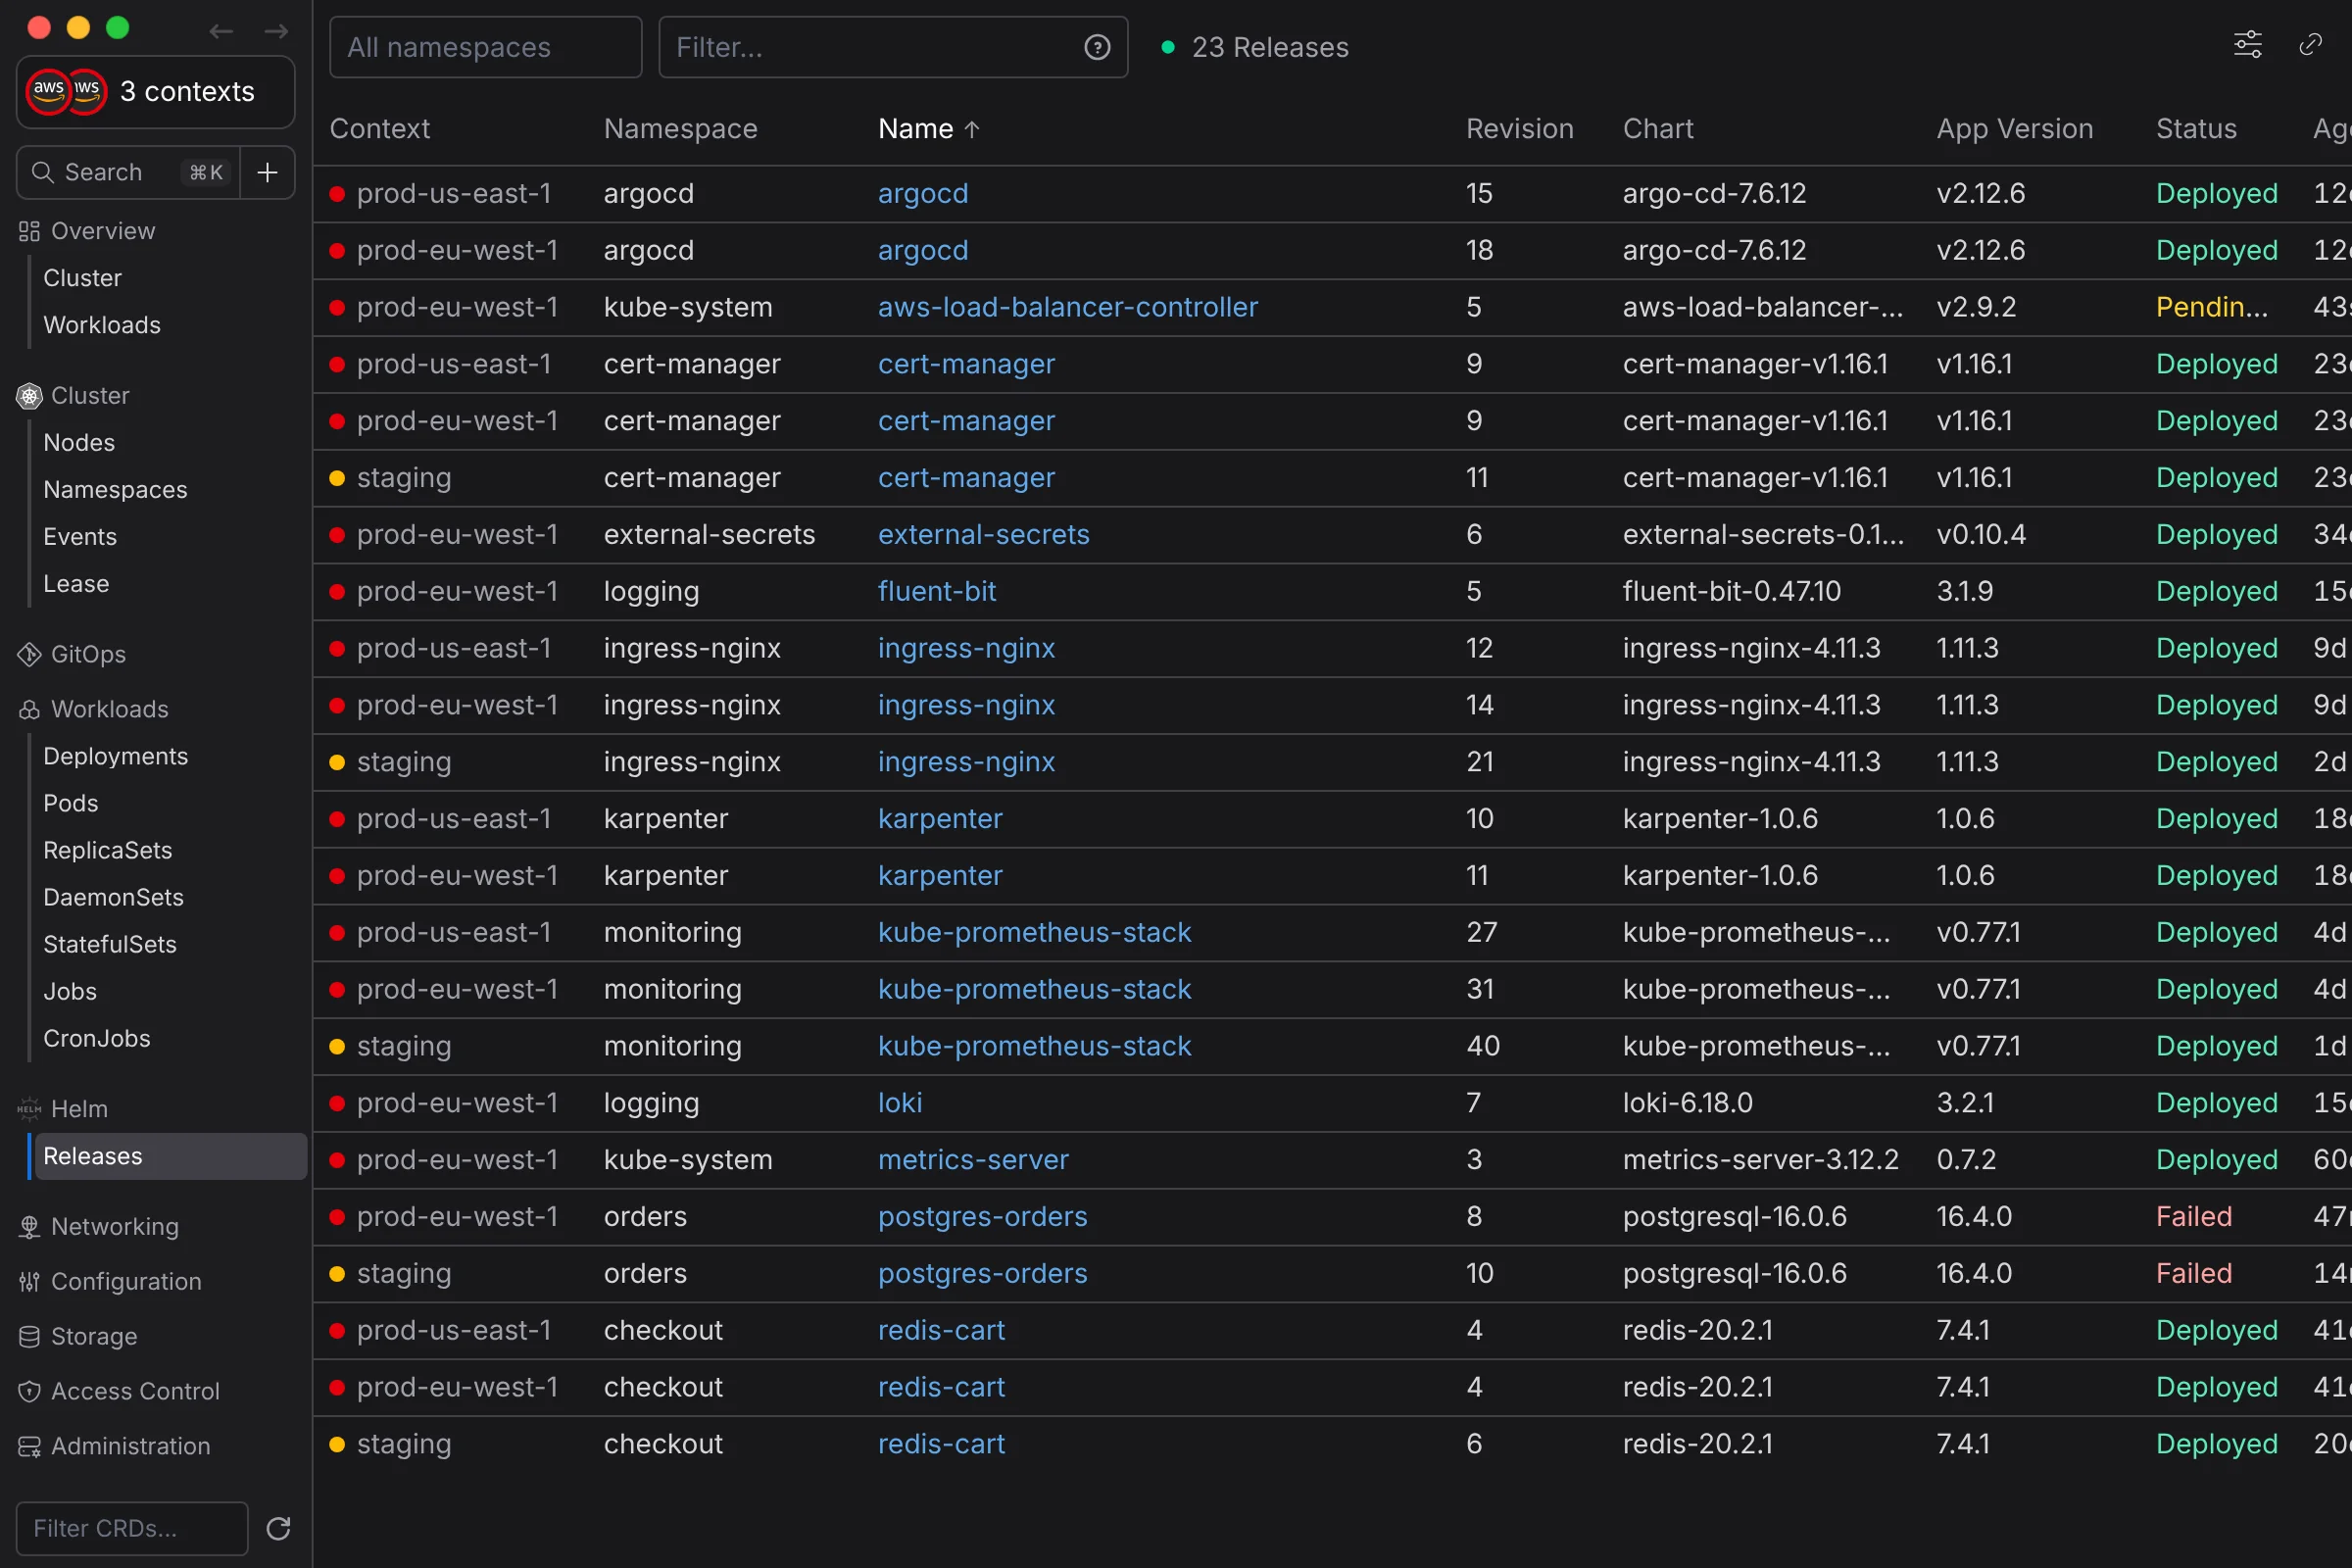Refresh CRDs with the reload icon

point(278,1528)
